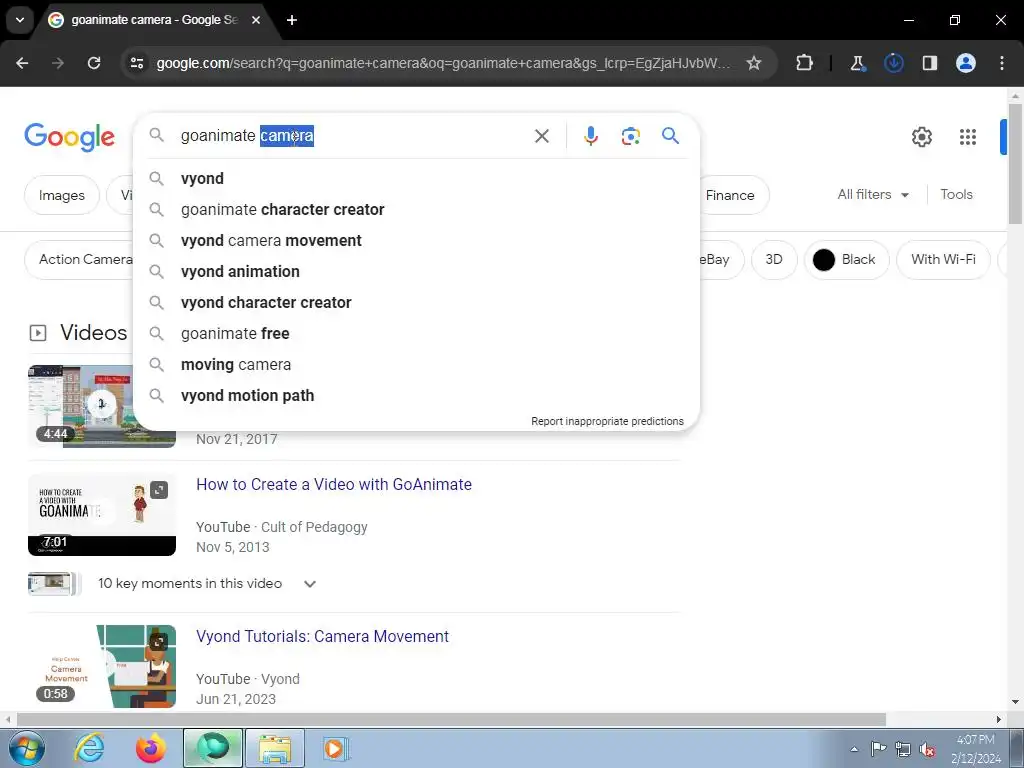Expand the All filters dropdown
The width and height of the screenshot is (1024, 768).
(x=872, y=195)
